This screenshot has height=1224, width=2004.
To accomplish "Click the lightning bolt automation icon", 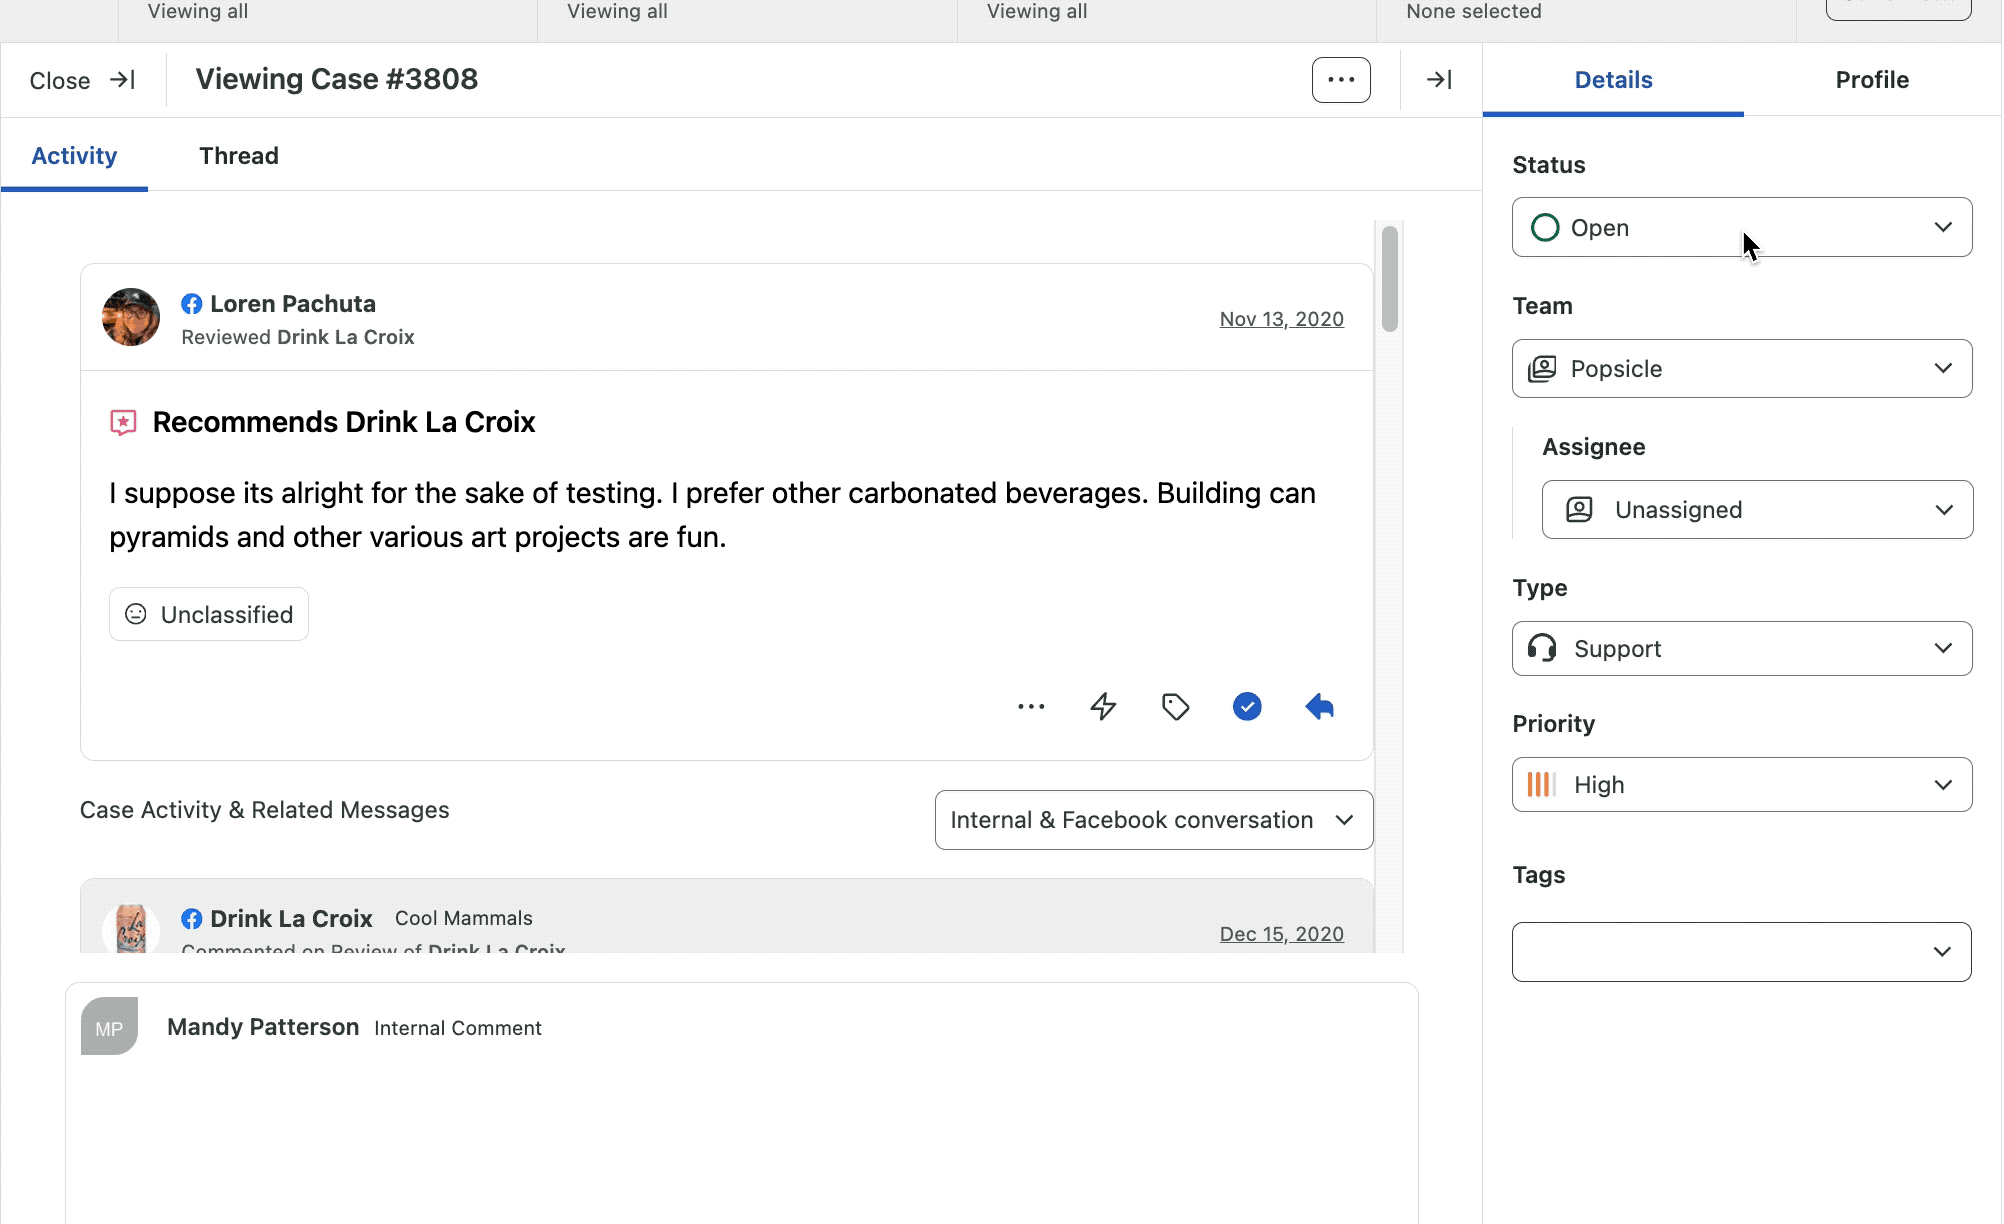I will point(1103,707).
